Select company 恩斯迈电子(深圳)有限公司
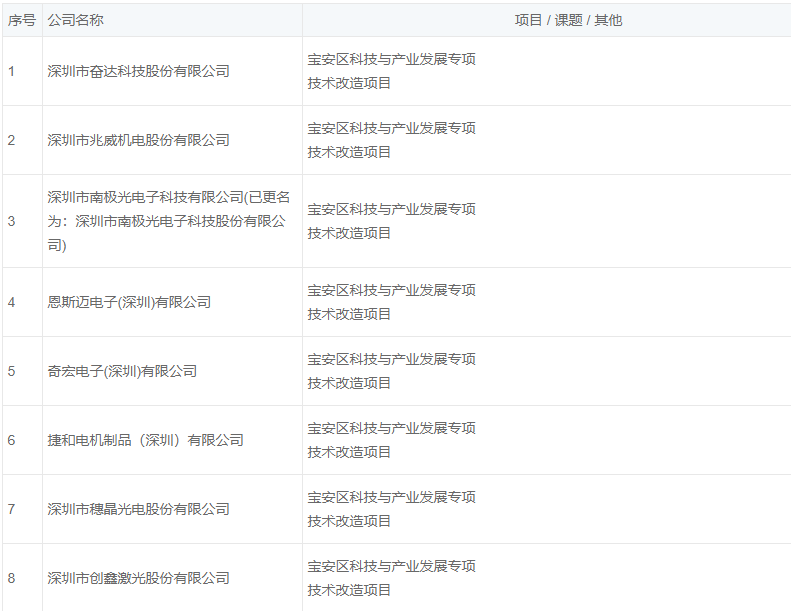 [x=129, y=302]
